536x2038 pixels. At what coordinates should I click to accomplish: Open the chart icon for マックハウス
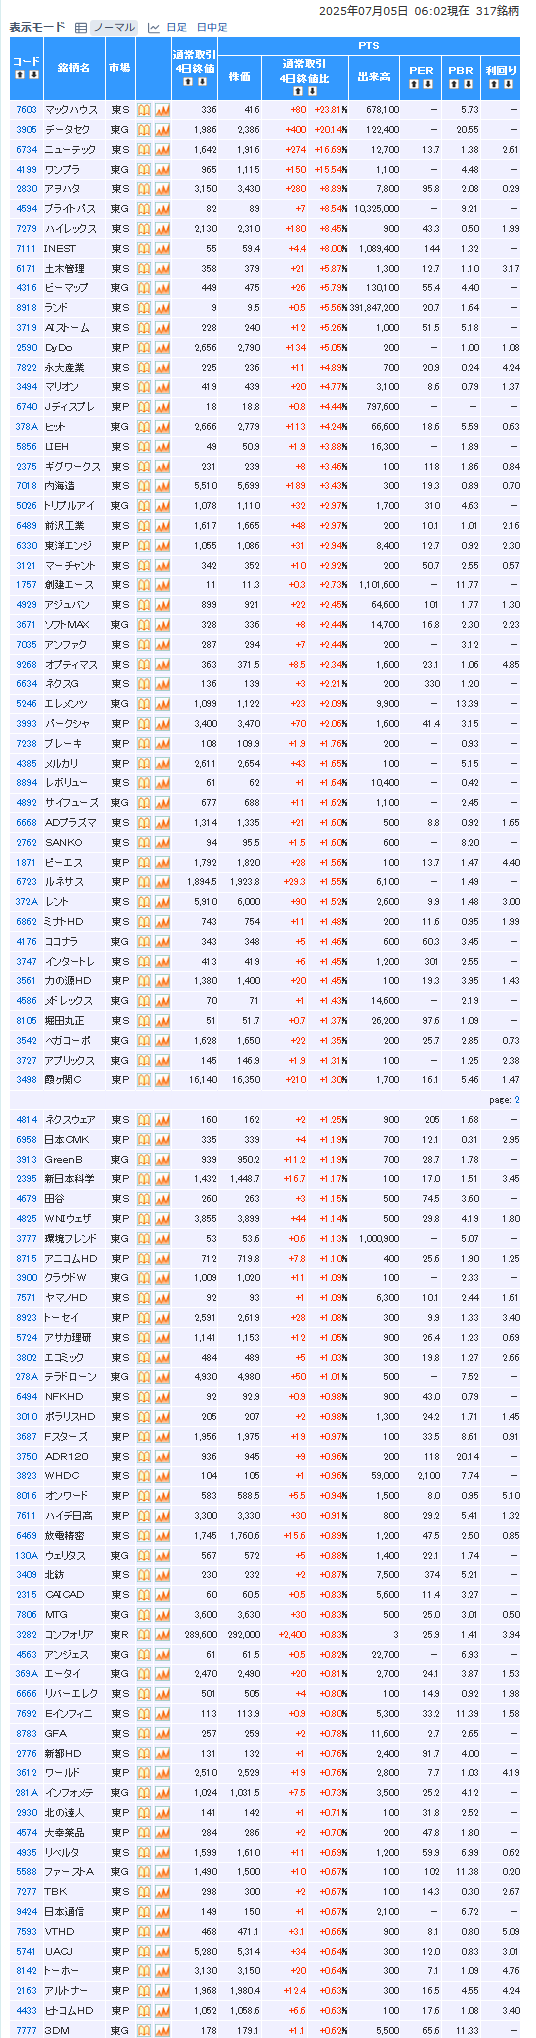[x=162, y=110]
